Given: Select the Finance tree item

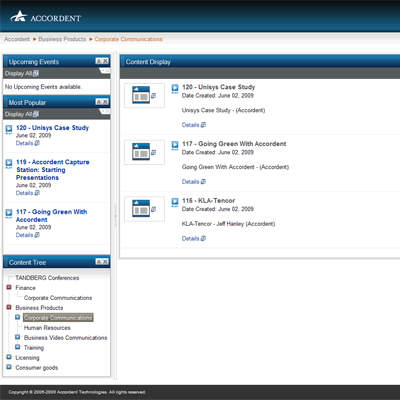Looking at the screenshot, I should [x=25, y=288].
